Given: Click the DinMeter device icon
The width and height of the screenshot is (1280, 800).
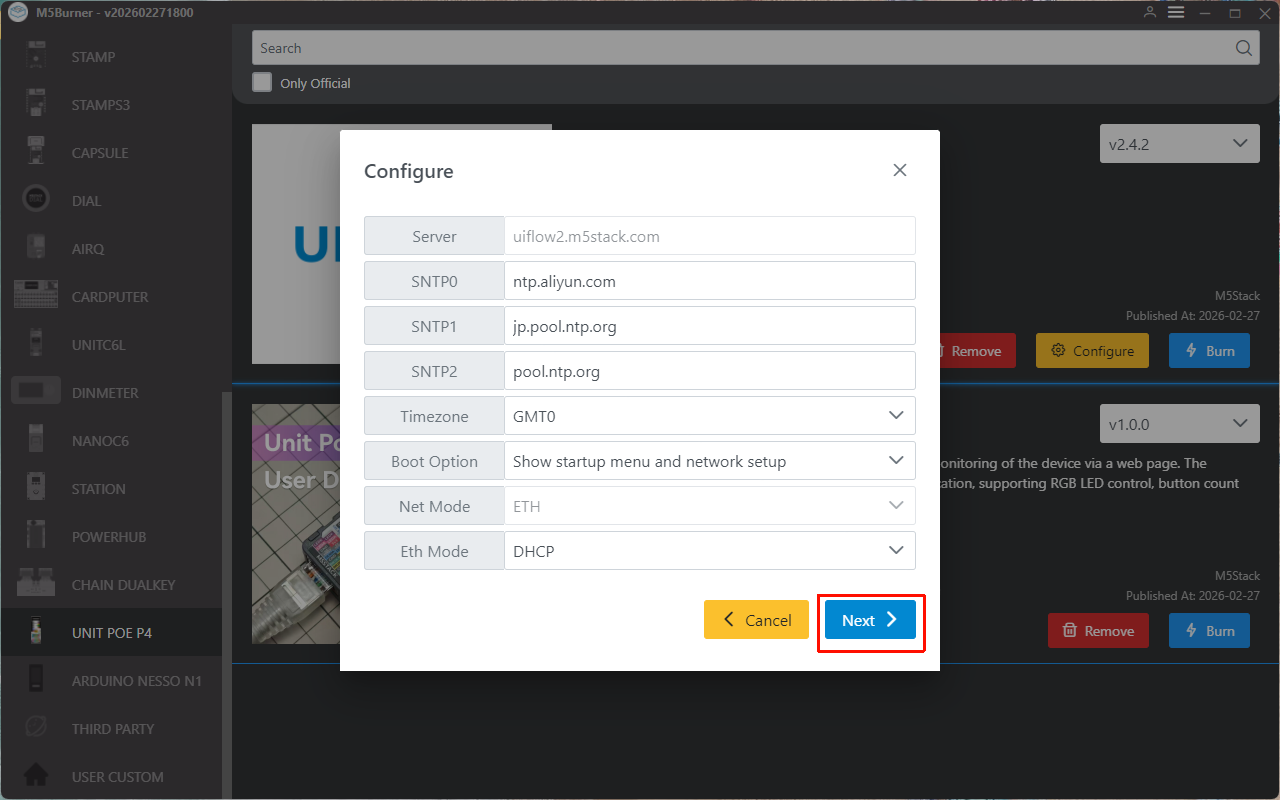Looking at the screenshot, I should coord(36,392).
